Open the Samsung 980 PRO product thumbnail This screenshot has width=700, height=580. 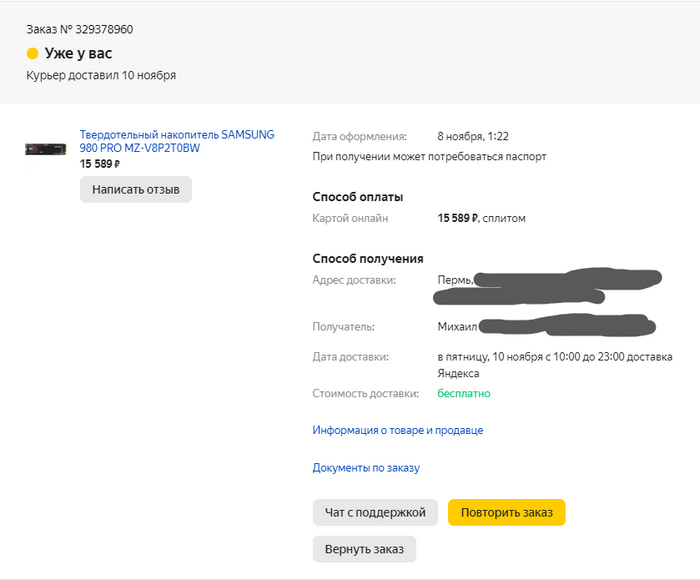(45, 149)
